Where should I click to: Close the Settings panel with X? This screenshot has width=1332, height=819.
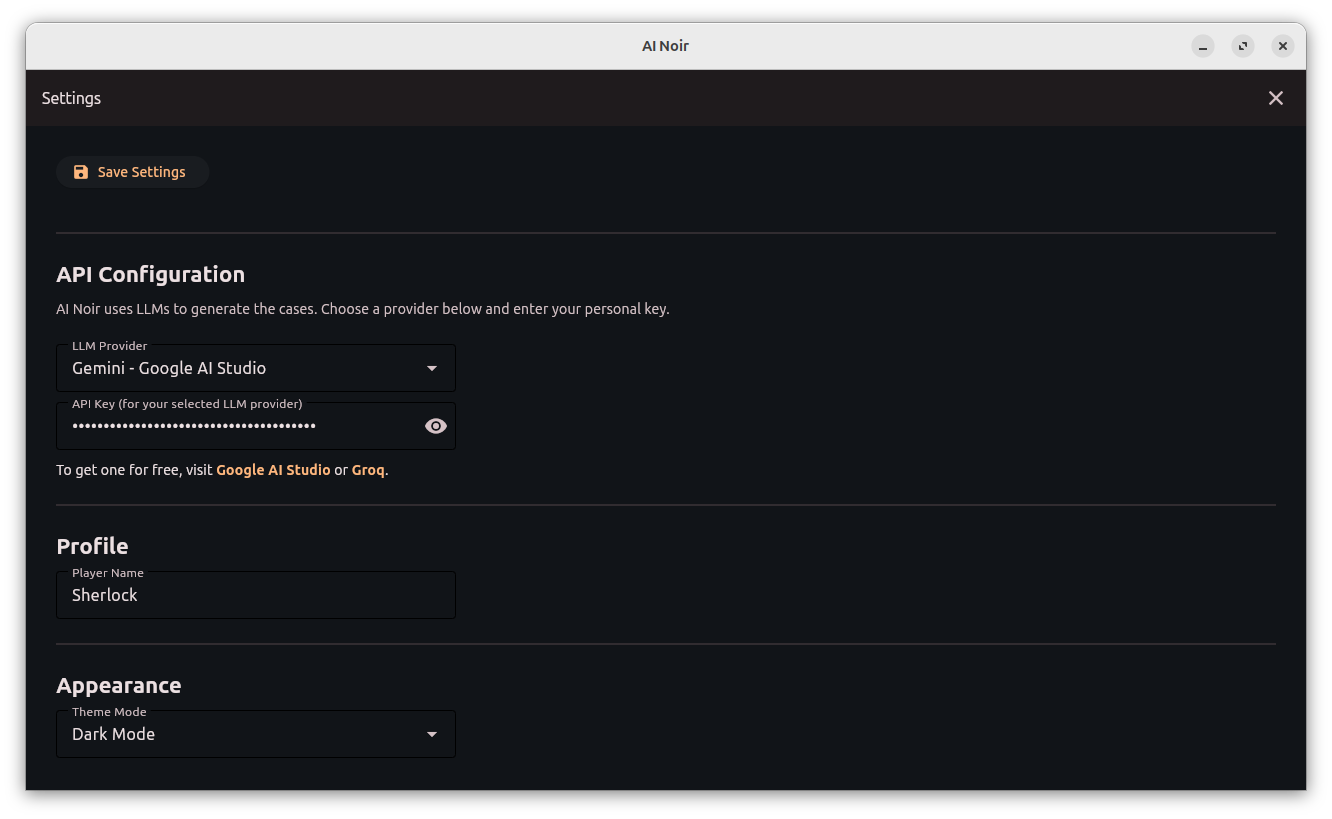tap(1275, 98)
